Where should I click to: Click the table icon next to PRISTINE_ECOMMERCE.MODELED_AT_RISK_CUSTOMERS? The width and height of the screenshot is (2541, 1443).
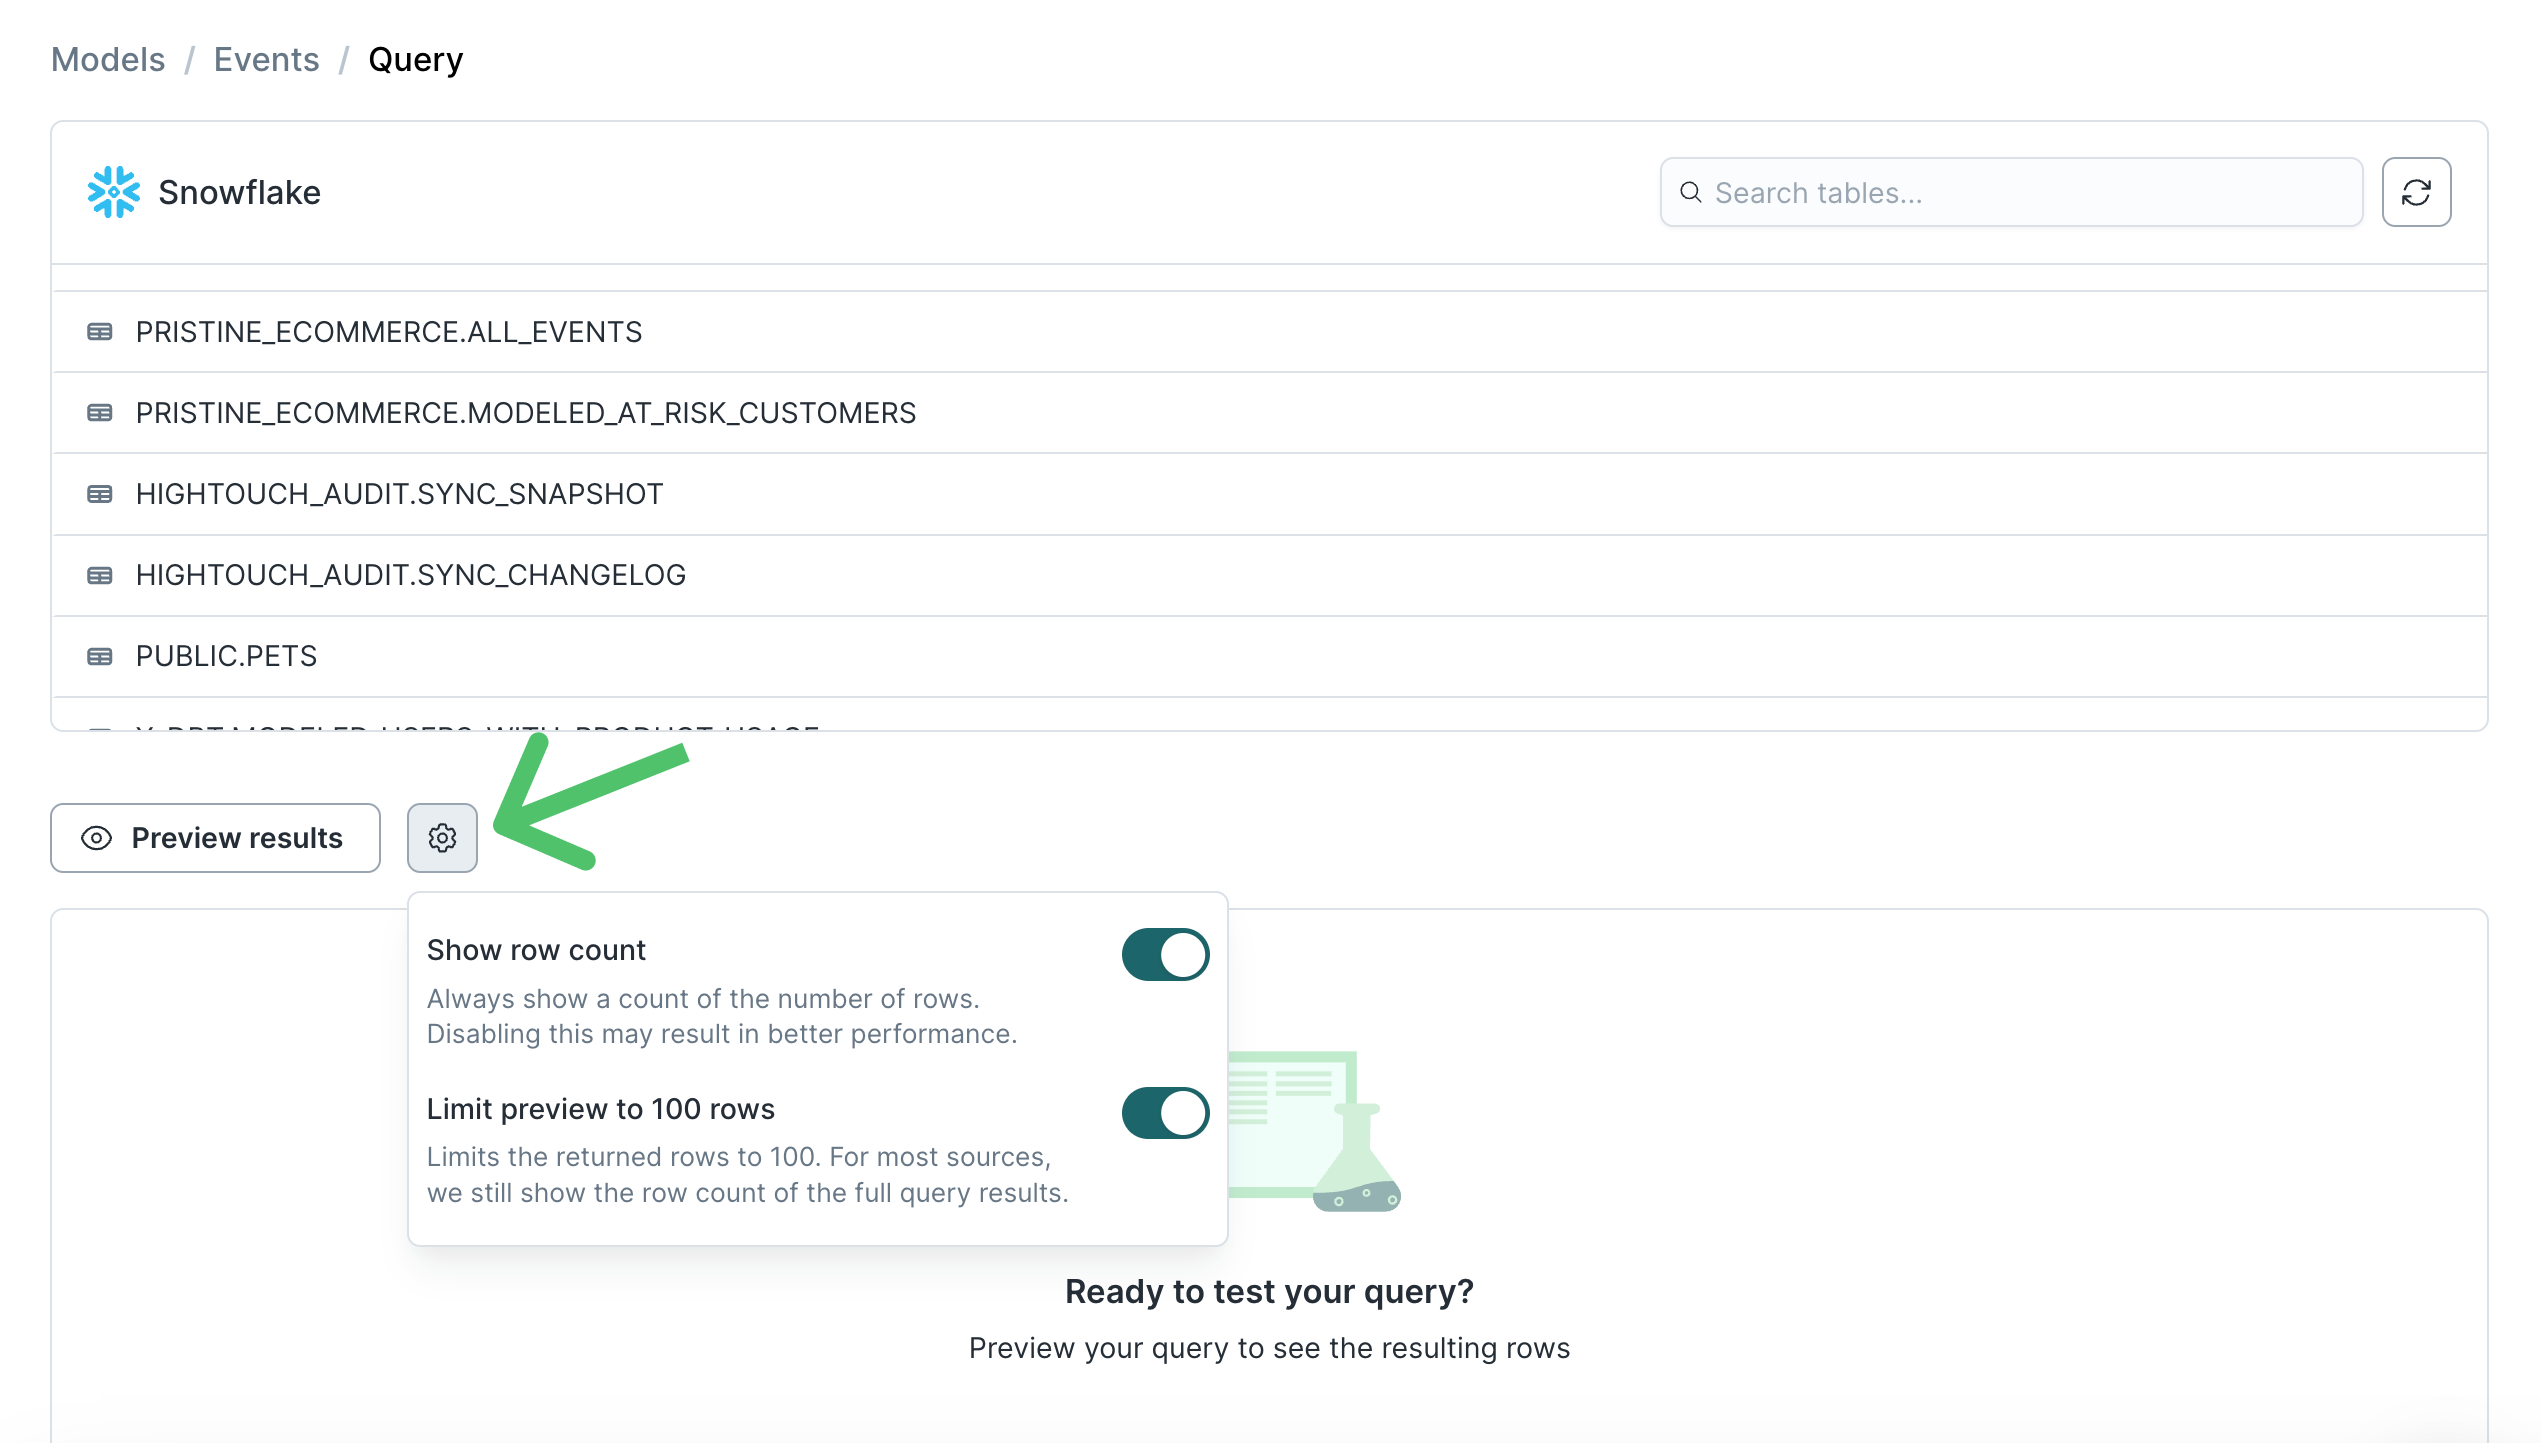pyautogui.click(x=99, y=414)
